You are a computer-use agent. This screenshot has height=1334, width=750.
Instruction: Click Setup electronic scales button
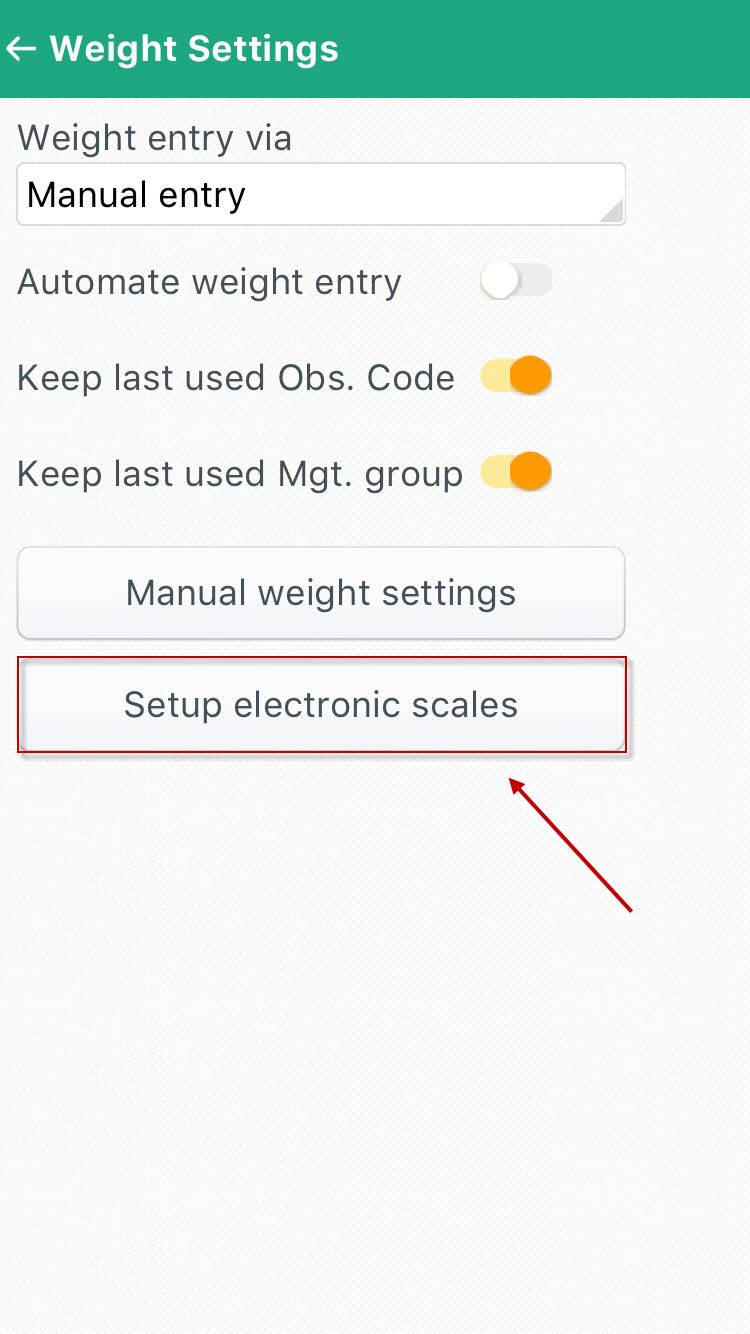pos(321,705)
